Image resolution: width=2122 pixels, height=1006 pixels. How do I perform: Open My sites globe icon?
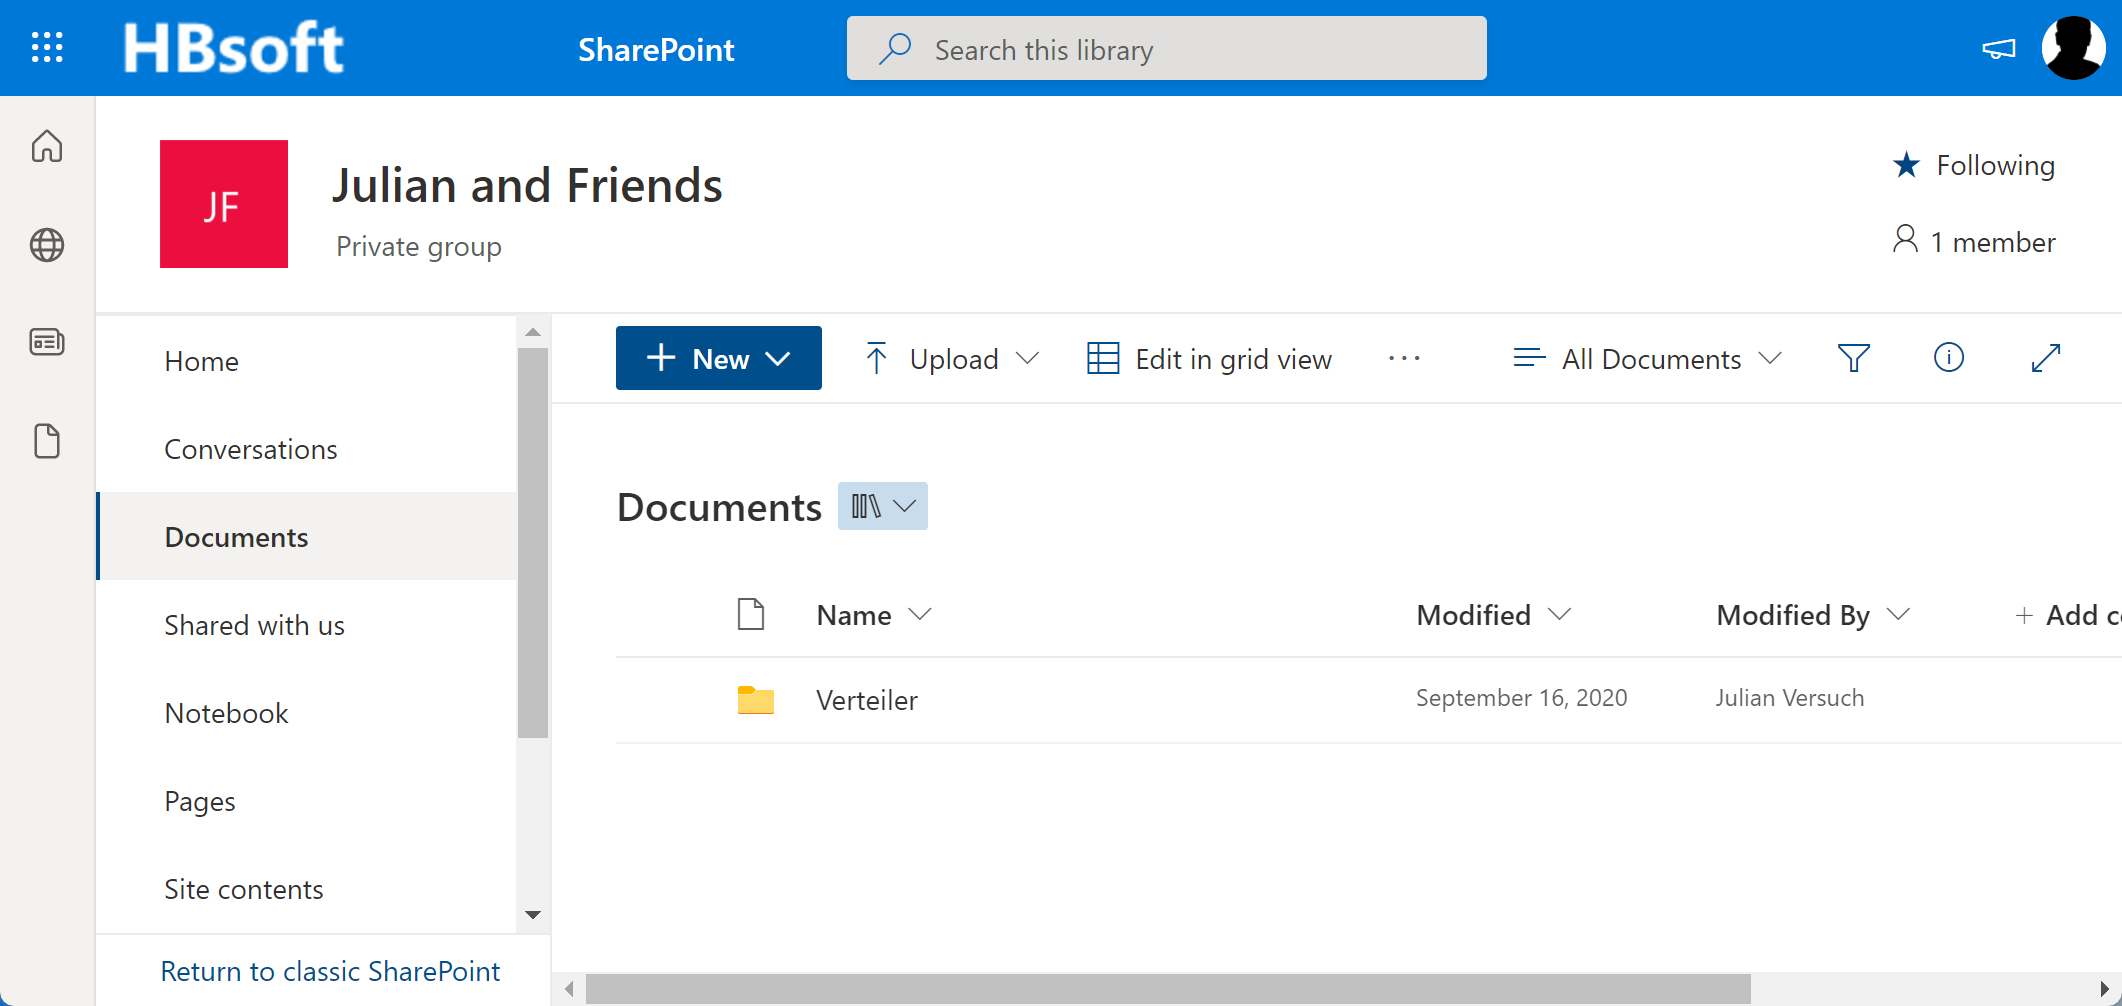(x=47, y=245)
